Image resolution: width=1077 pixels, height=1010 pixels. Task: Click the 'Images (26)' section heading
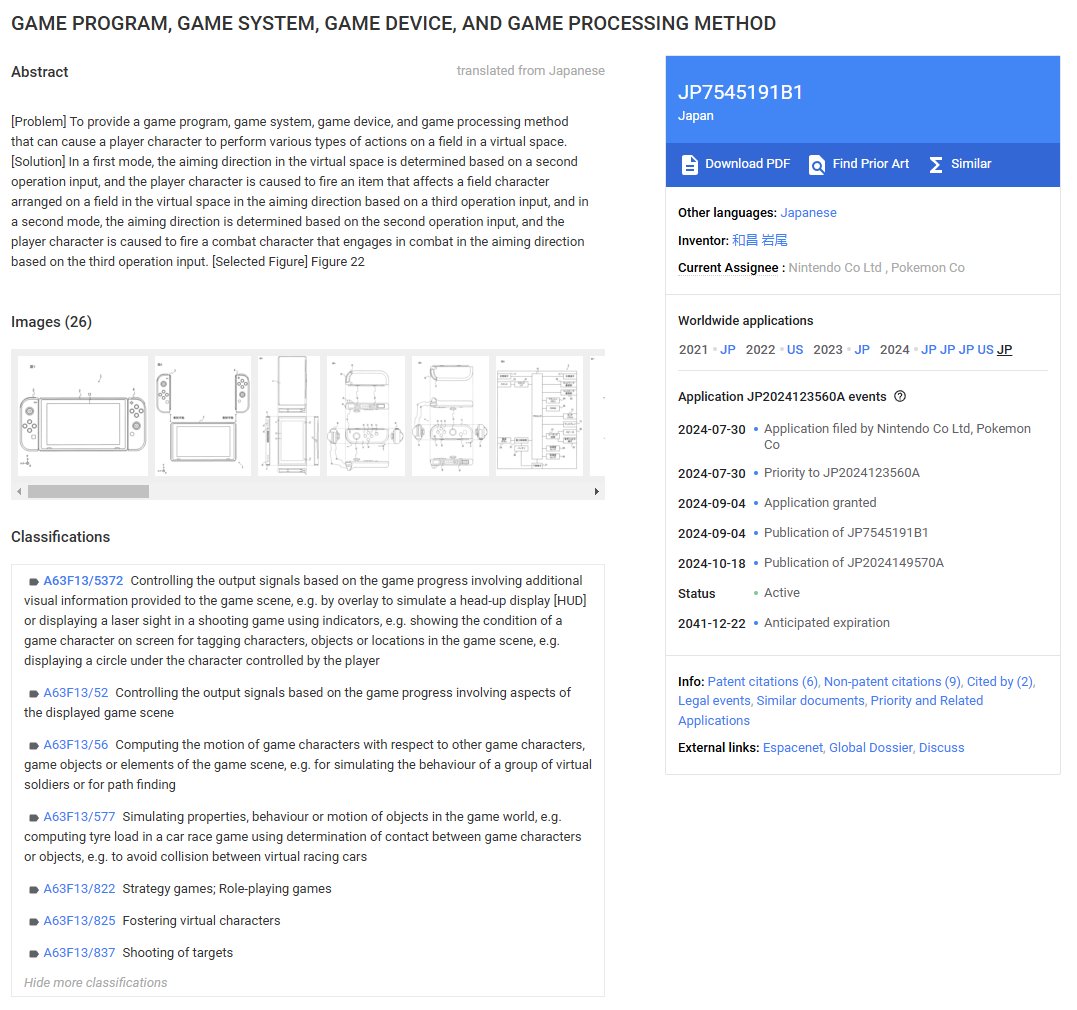point(52,322)
